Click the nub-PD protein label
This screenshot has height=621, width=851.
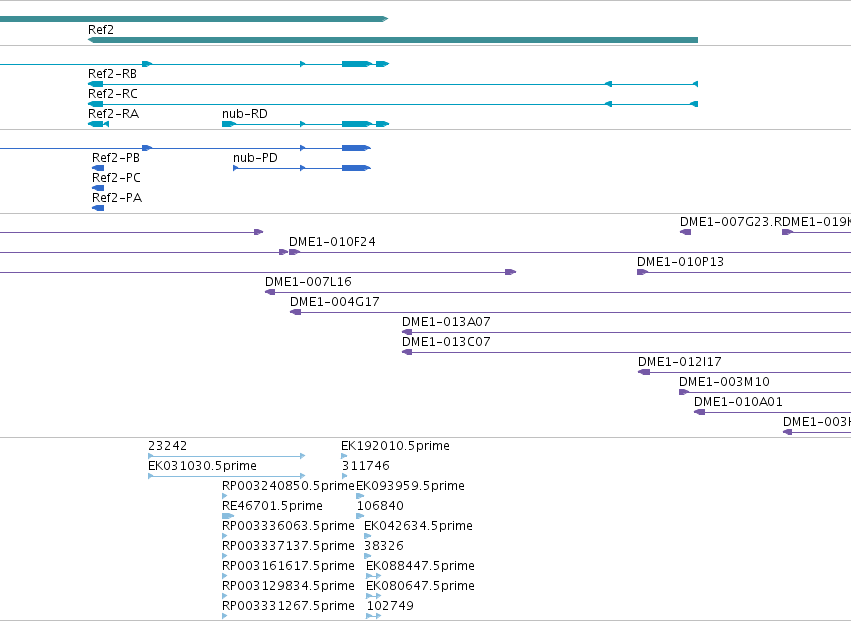pos(255,158)
